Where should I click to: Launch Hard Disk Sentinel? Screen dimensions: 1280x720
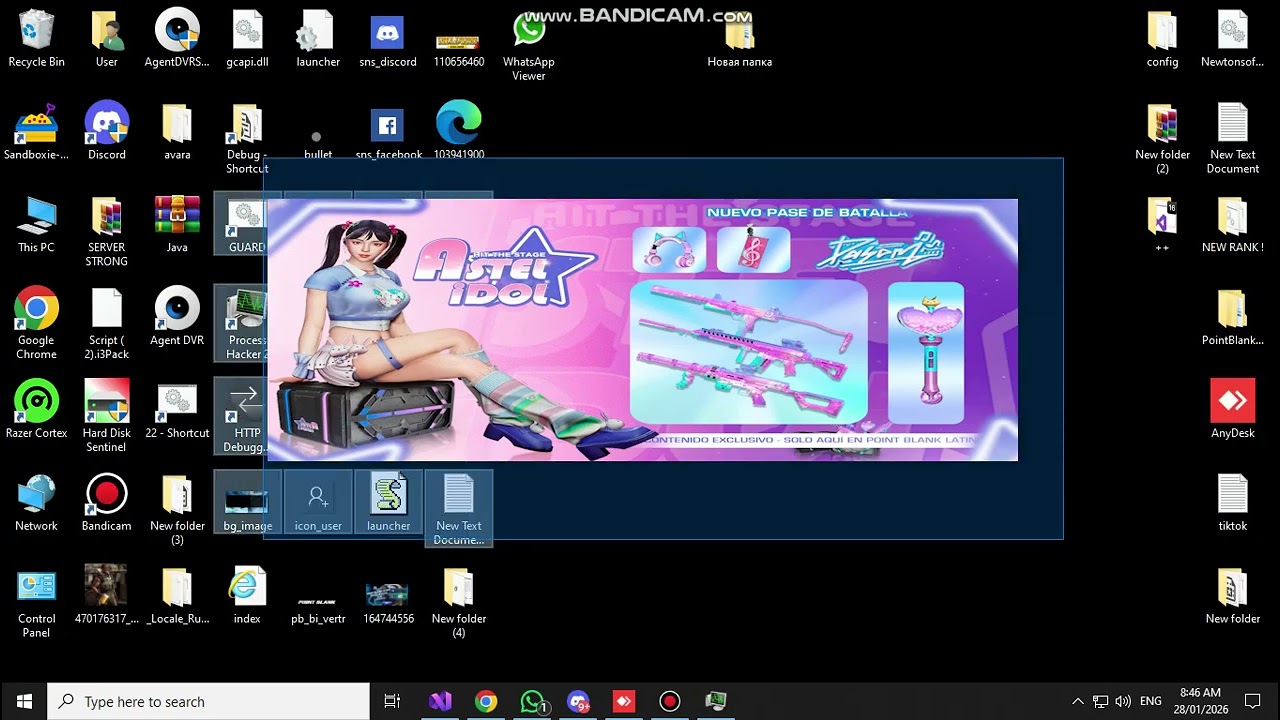pyautogui.click(x=106, y=418)
